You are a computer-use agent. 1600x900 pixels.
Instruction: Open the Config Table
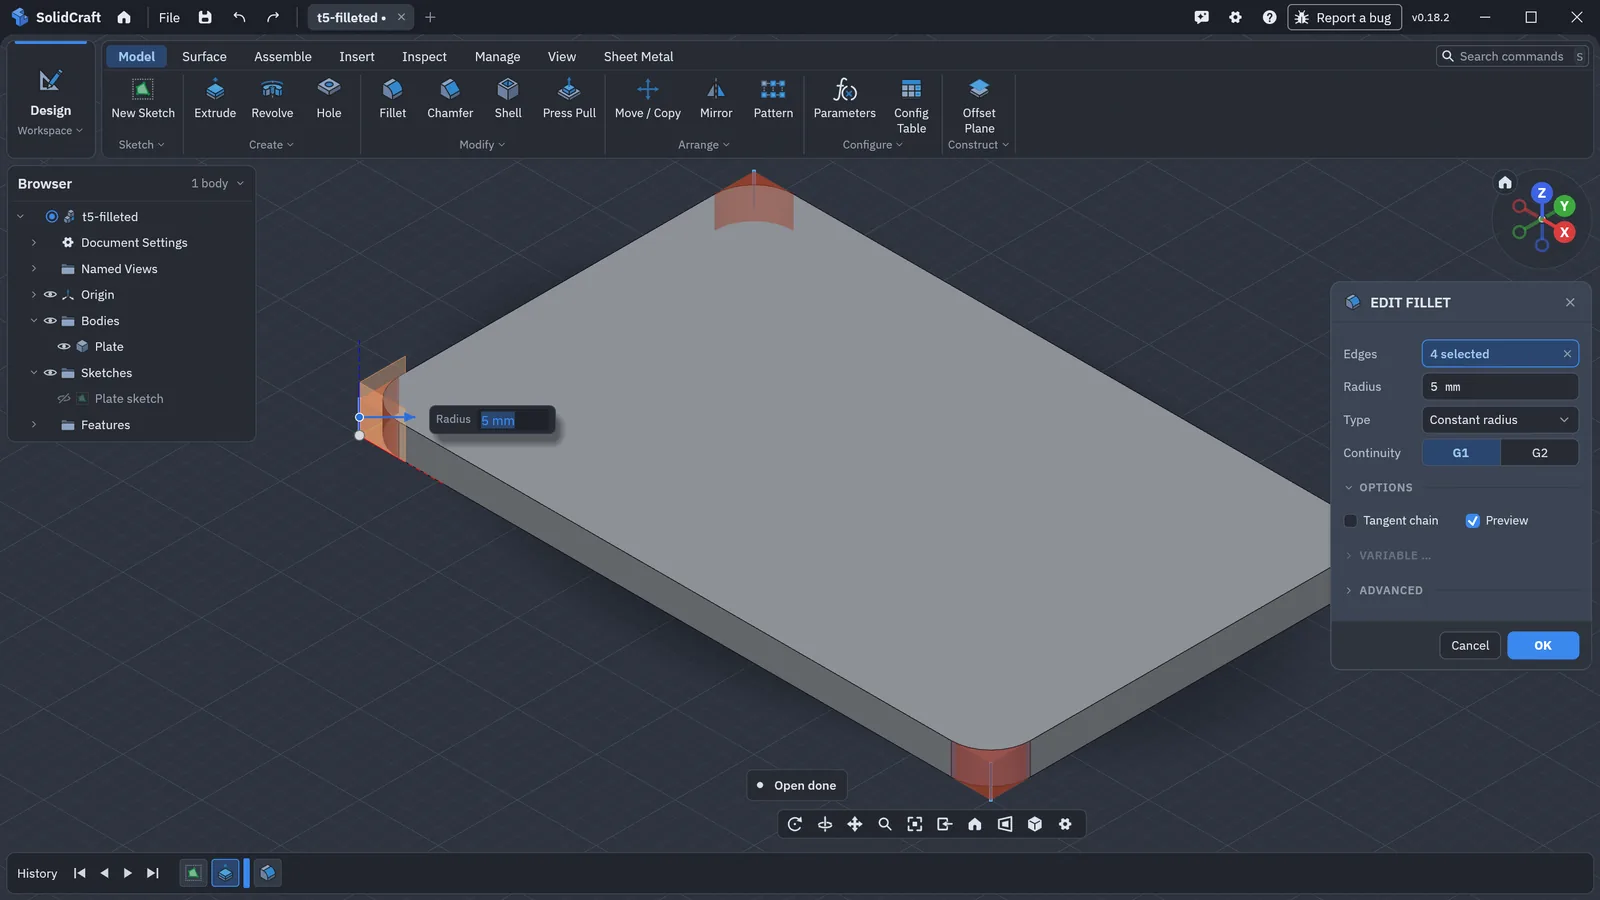click(x=911, y=106)
